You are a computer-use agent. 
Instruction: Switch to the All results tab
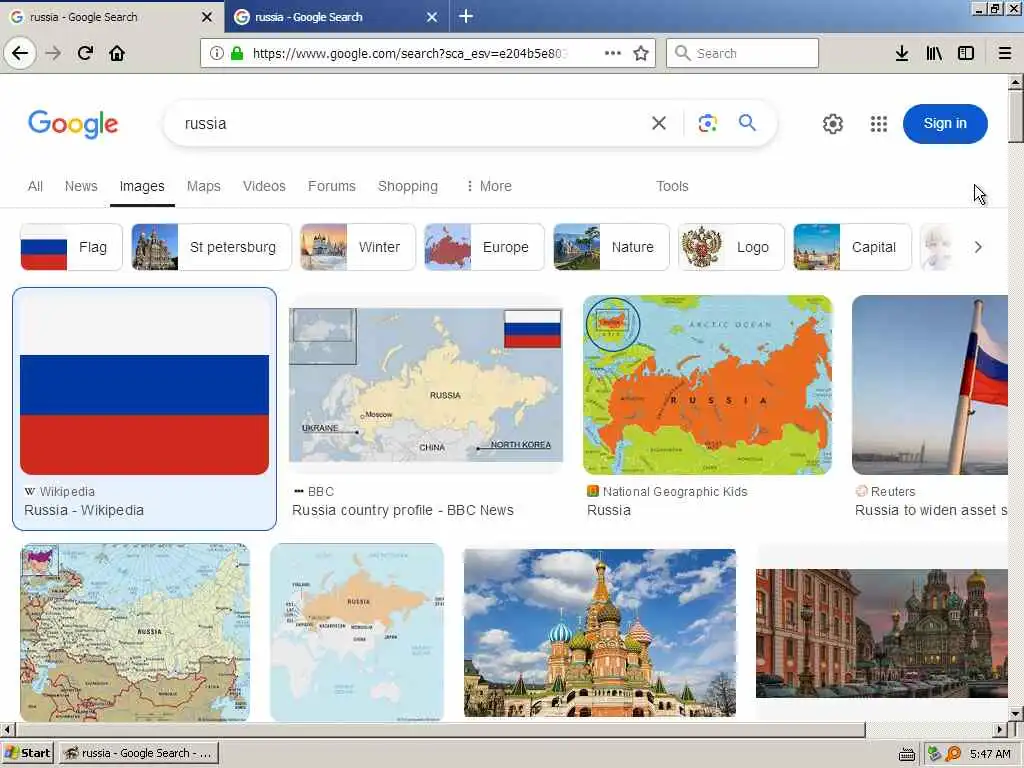[35, 186]
